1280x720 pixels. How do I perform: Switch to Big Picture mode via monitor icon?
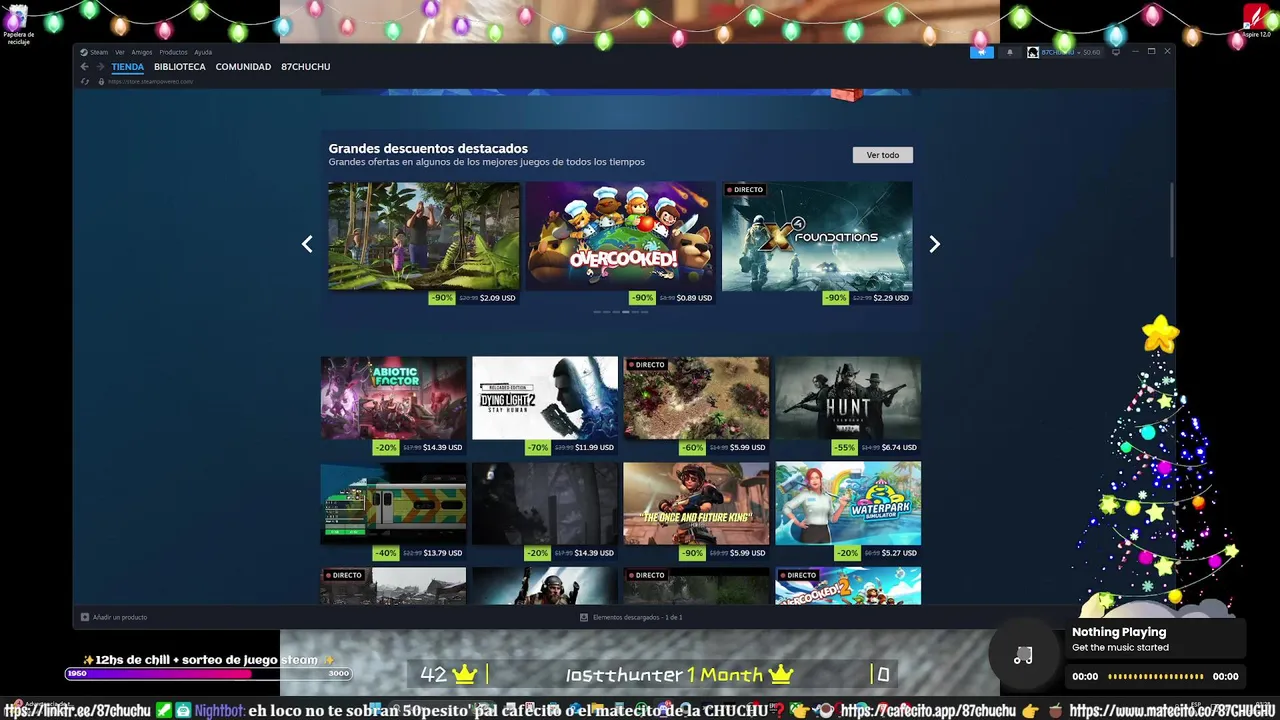[x=1116, y=52]
